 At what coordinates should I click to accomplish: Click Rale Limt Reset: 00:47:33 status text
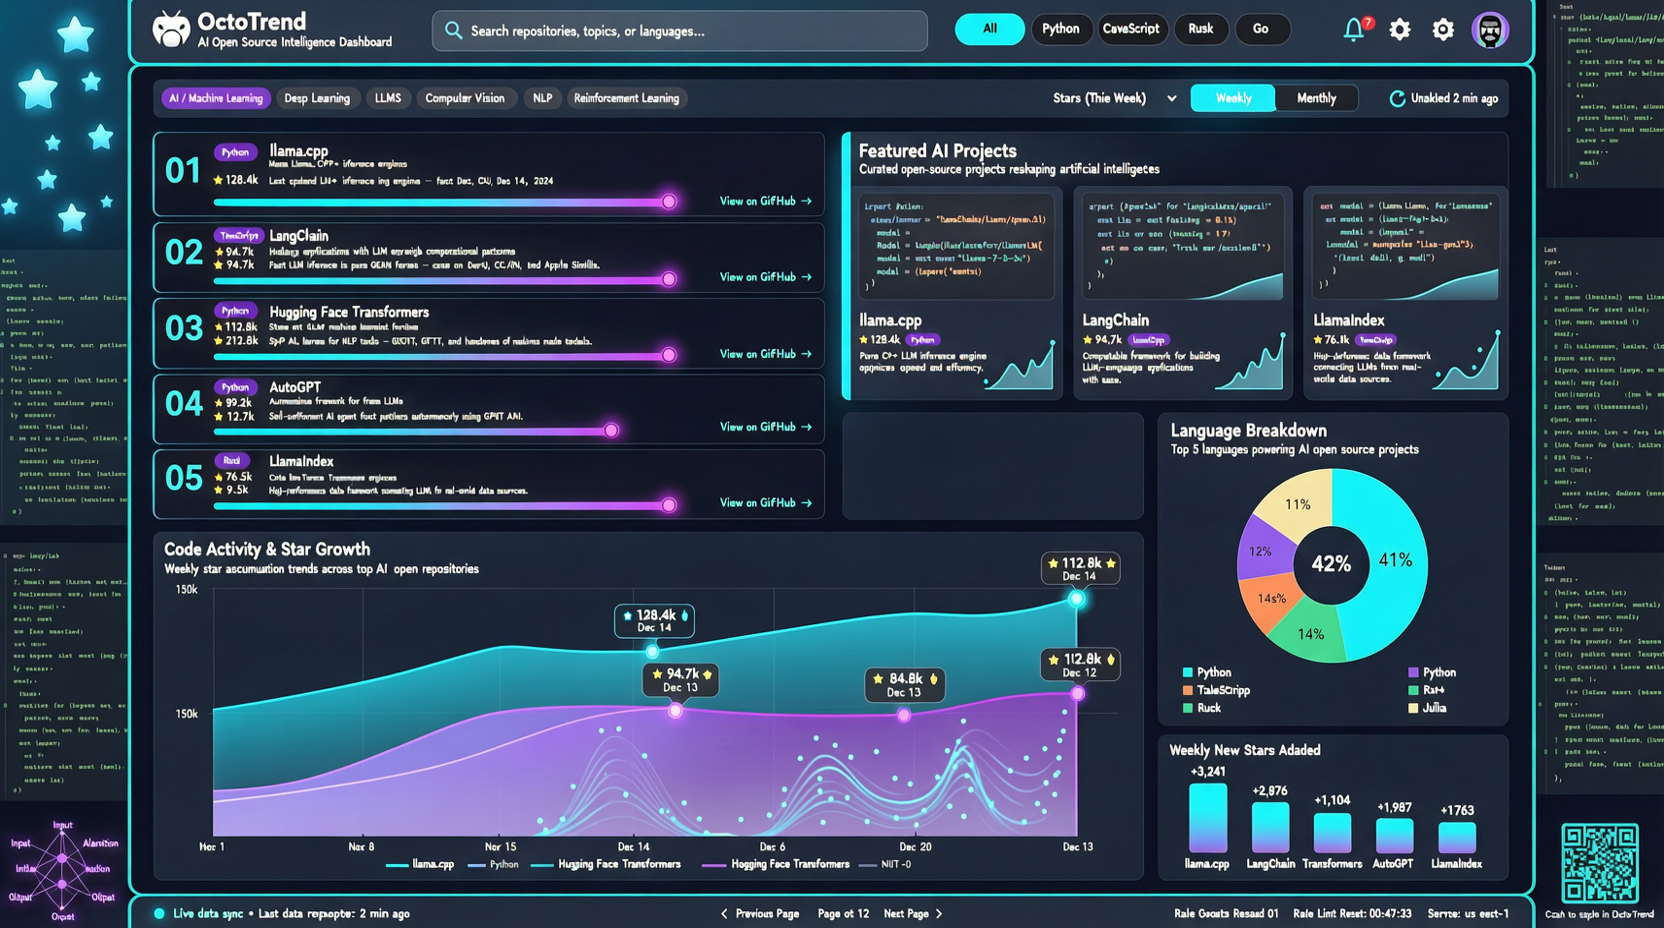pyautogui.click(x=1352, y=914)
